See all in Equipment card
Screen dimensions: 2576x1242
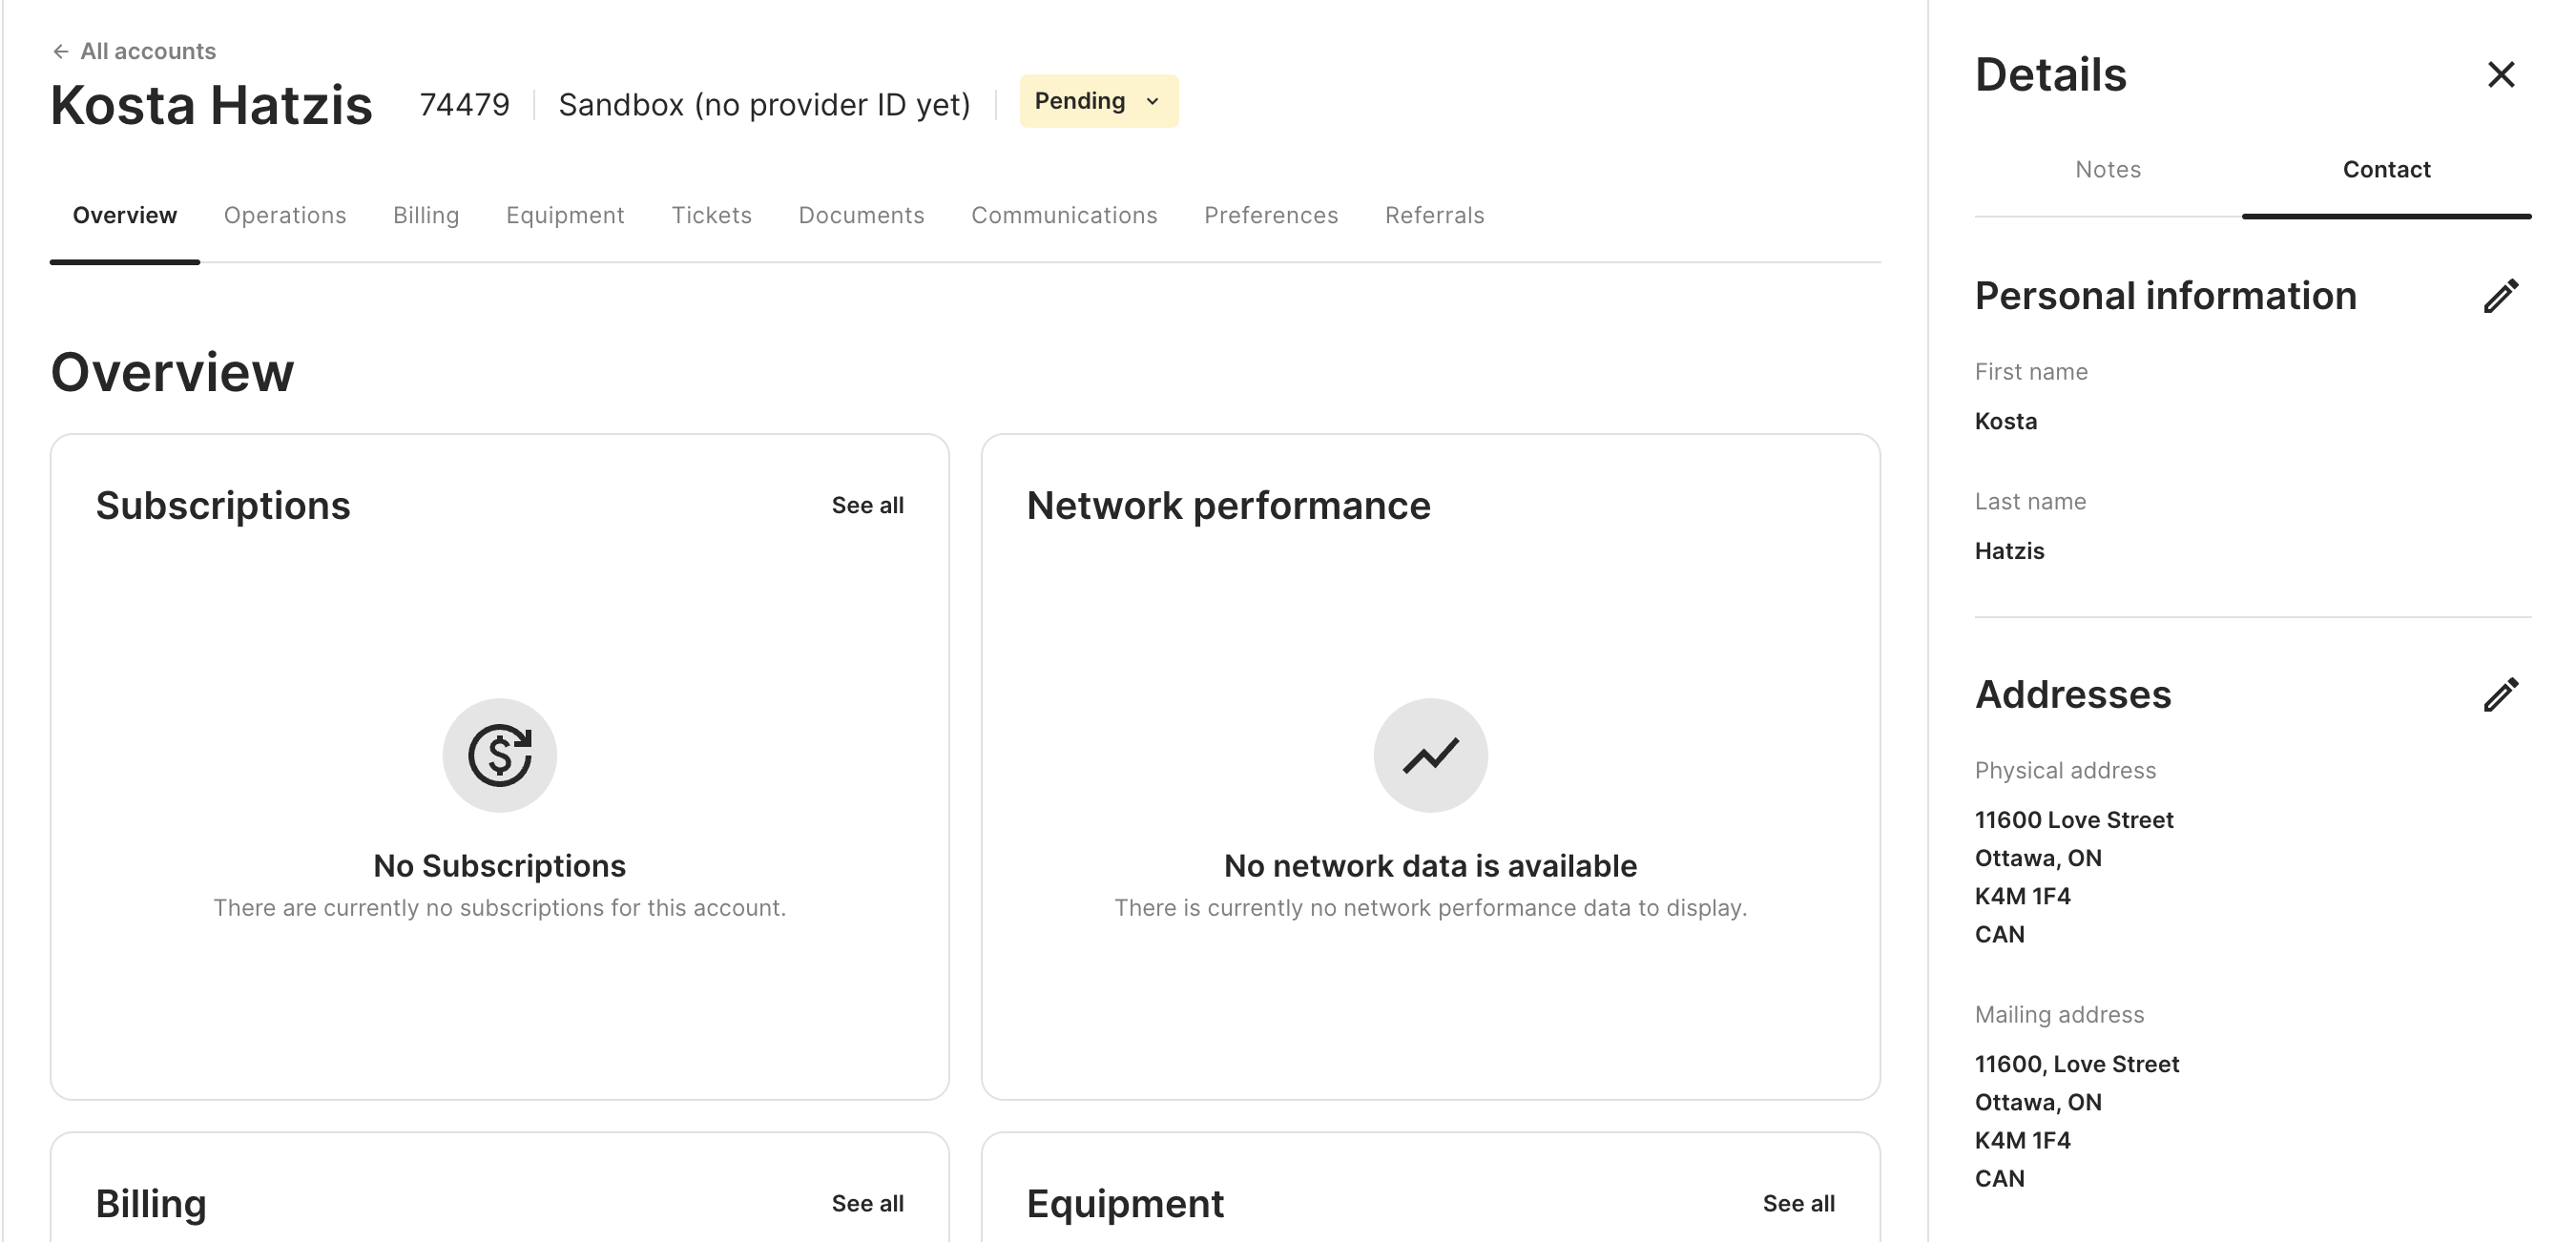pyautogui.click(x=1798, y=1203)
